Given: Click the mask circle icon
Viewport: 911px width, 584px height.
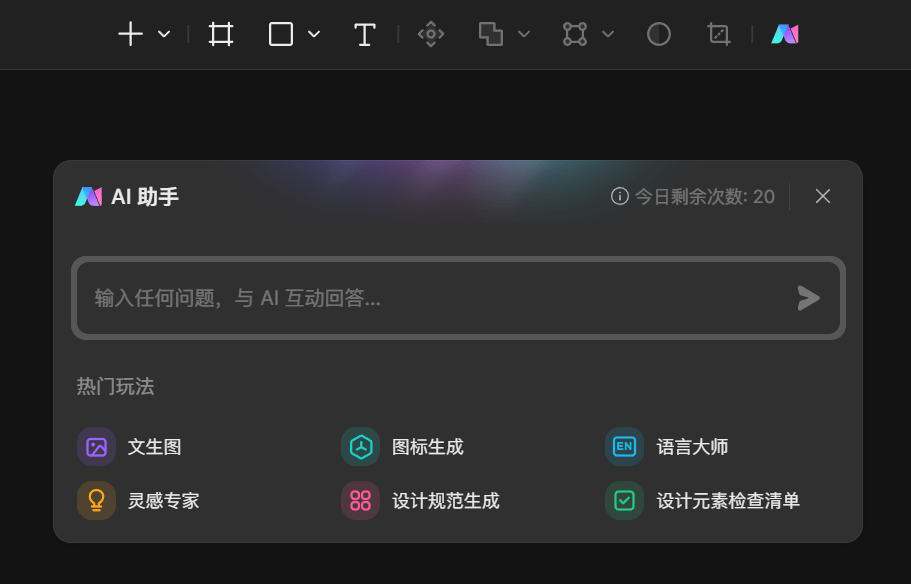Looking at the screenshot, I should (658, 34).
